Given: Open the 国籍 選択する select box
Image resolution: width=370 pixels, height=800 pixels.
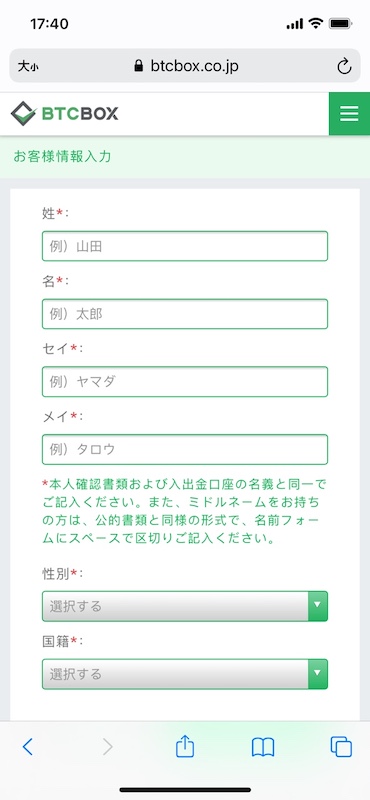Looking at the screenshot, I should (185, 674).
